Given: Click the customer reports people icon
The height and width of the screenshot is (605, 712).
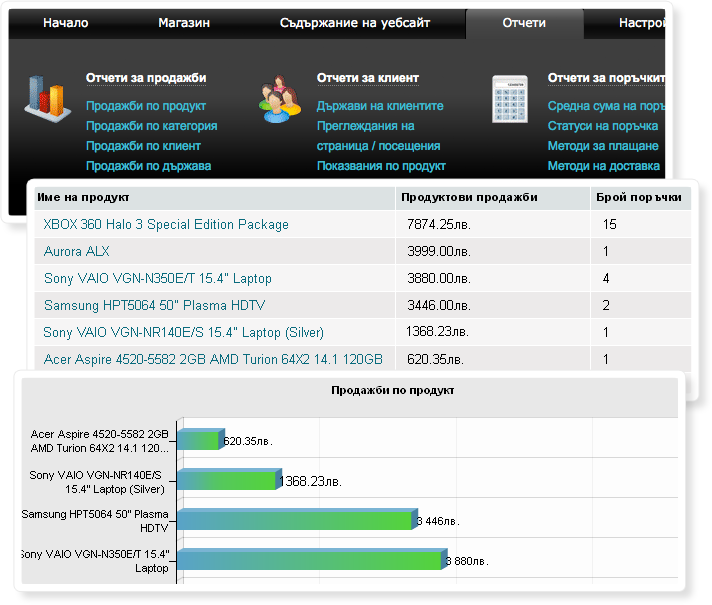Looking at the screenshot, I should [x=280, y=101].
